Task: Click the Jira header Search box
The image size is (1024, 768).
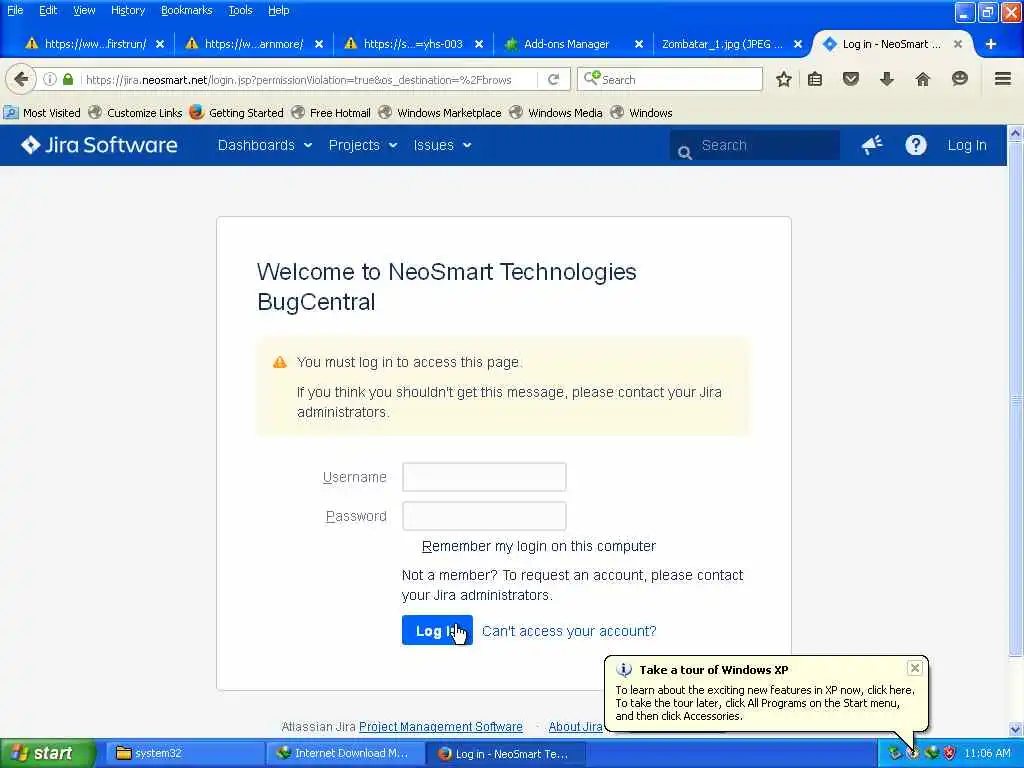Action: coord(754,145)
